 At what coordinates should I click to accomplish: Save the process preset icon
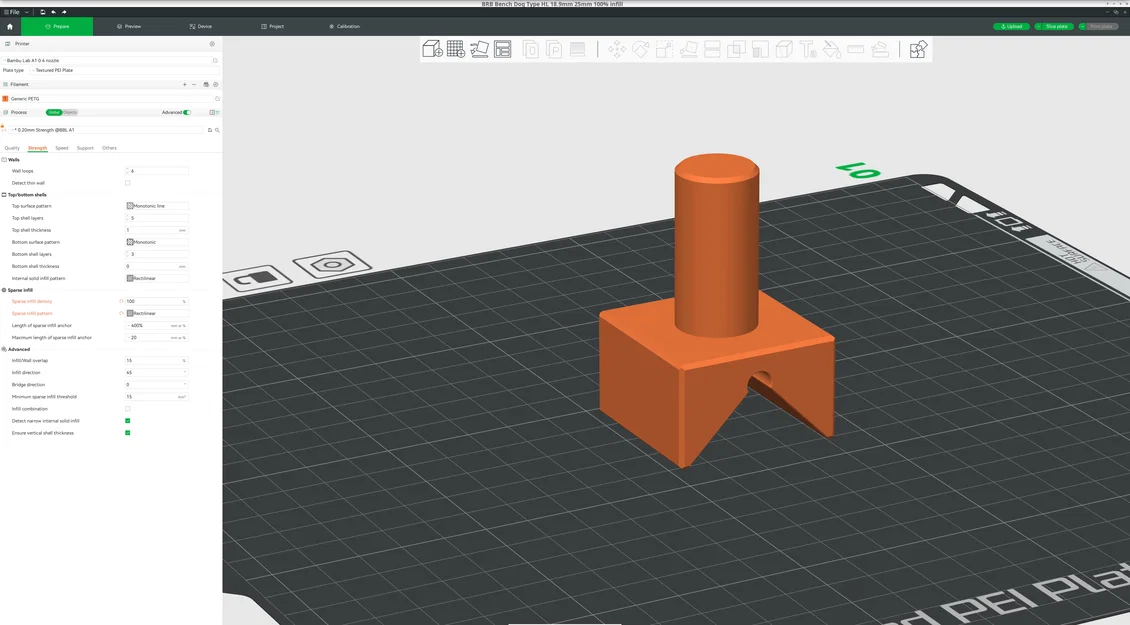point(210,130)
